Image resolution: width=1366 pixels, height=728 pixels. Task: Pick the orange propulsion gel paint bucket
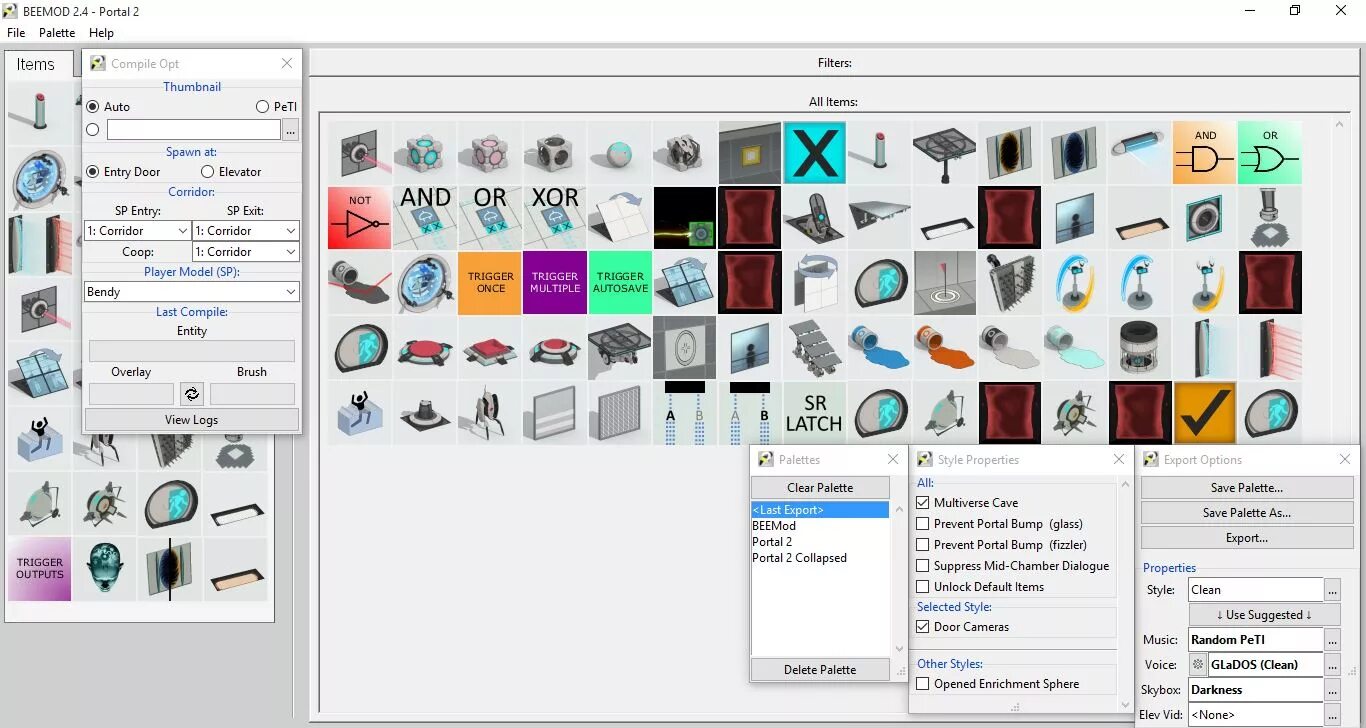coord(944,348)
